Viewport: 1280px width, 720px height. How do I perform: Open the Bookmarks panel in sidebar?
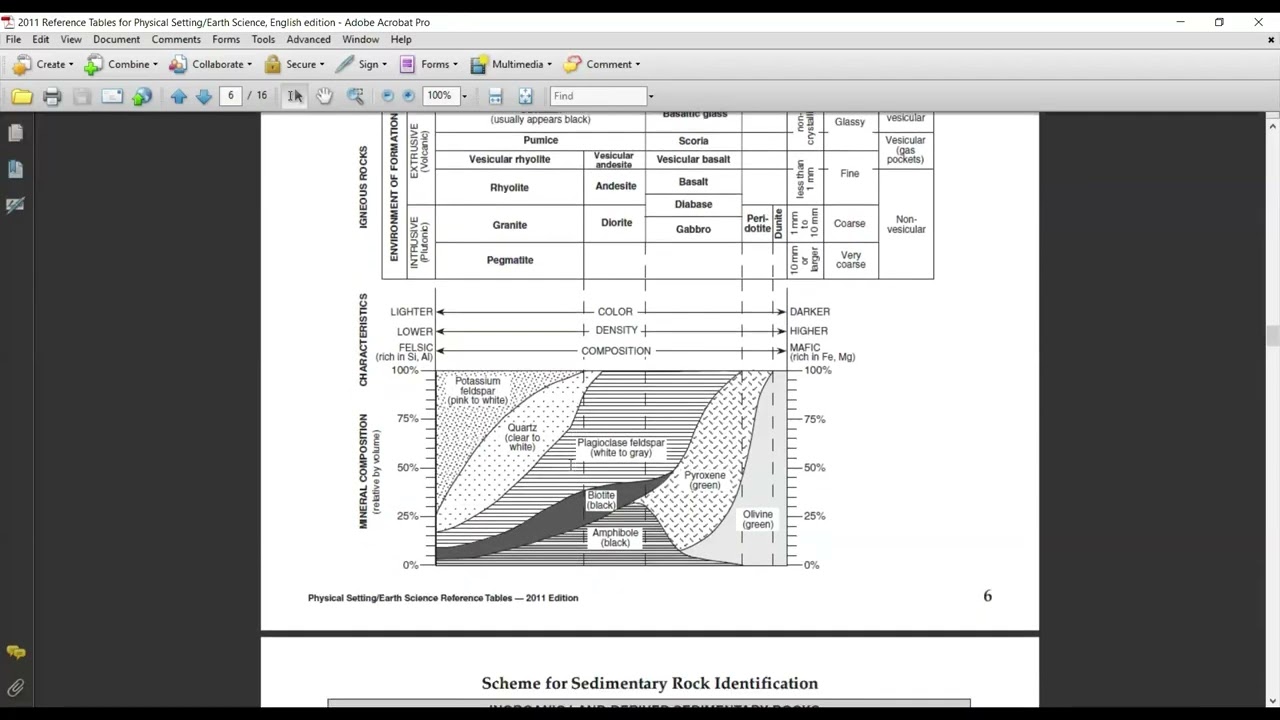(x=15, y=169)
